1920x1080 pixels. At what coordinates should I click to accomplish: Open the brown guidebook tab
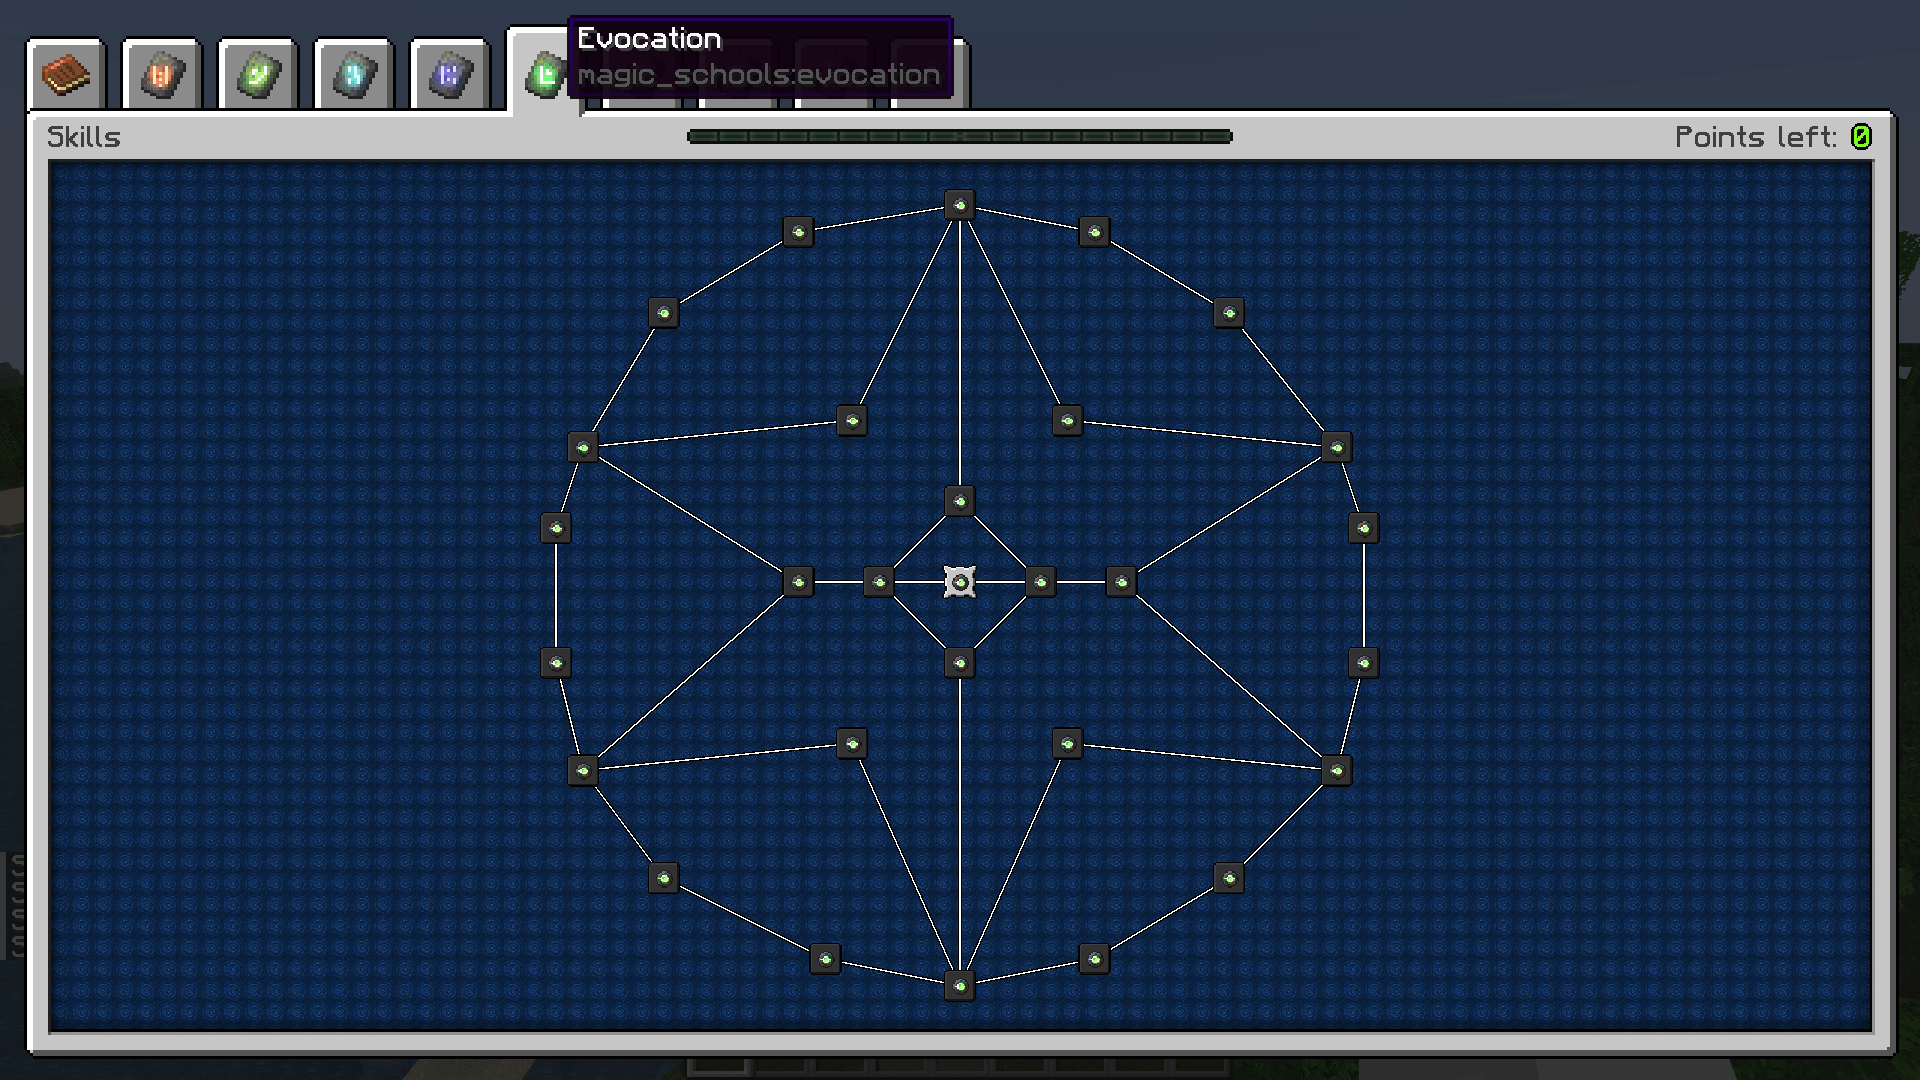pos(64,73)
